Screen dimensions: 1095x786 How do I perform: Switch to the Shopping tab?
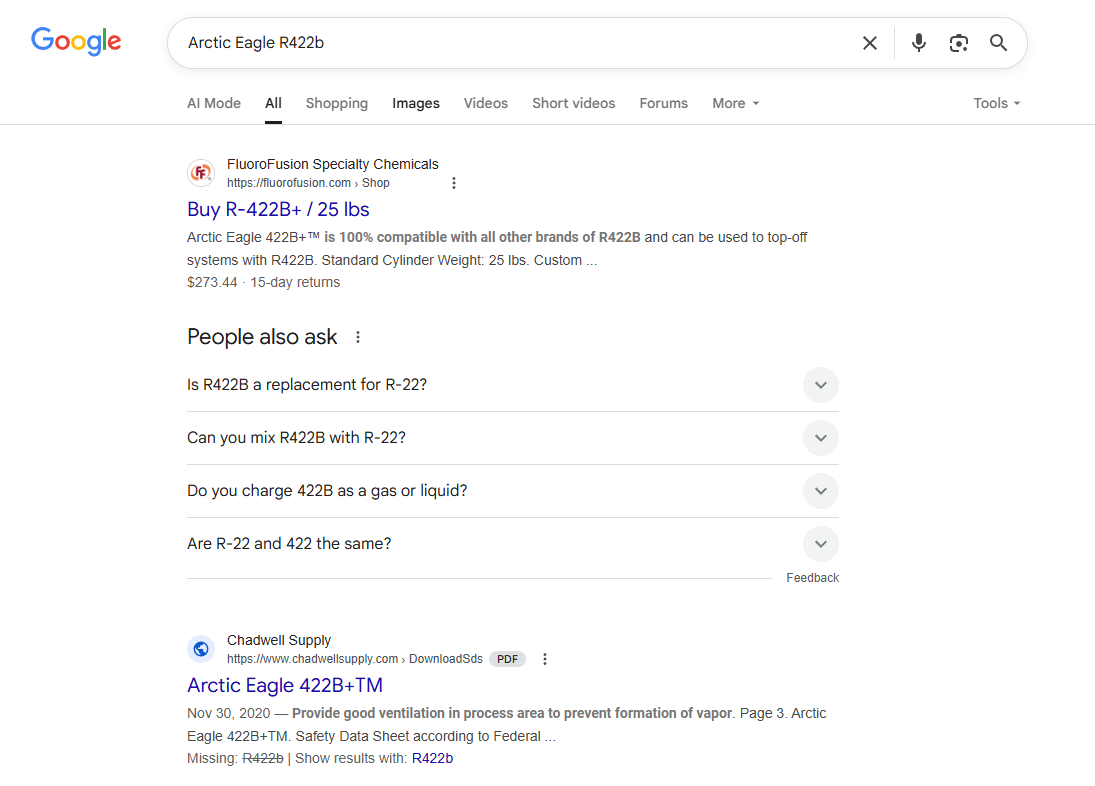coord(336,103)
